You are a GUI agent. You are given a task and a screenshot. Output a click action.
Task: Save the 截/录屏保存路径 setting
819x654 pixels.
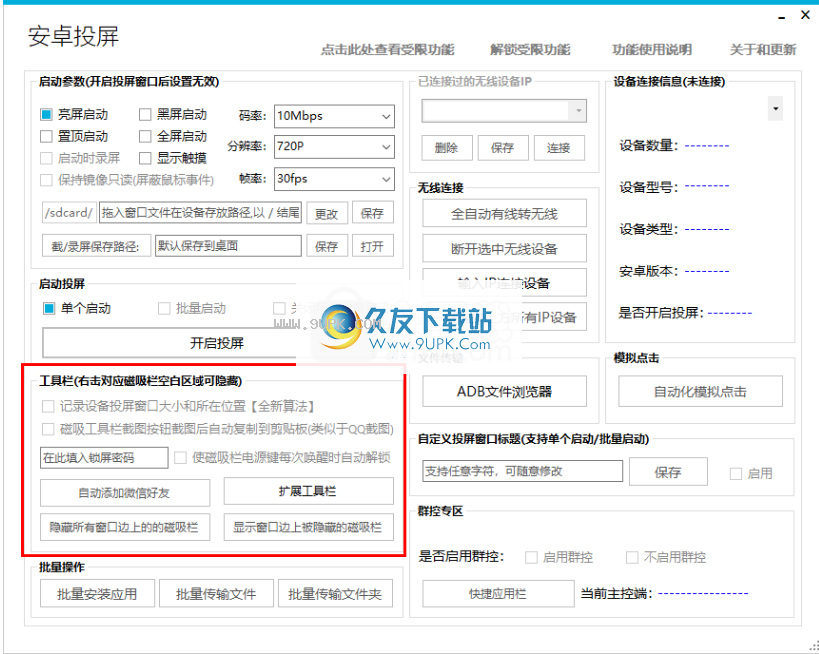tap(327, 246)
